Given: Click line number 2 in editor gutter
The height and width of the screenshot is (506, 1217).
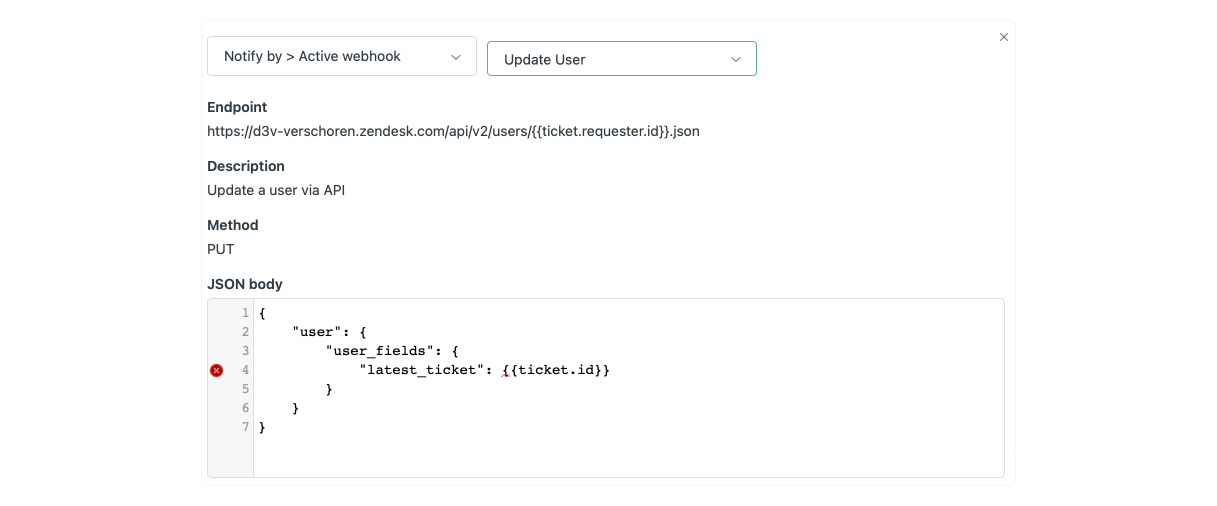Looking at the screenshot, I should [x=245, y=332].
